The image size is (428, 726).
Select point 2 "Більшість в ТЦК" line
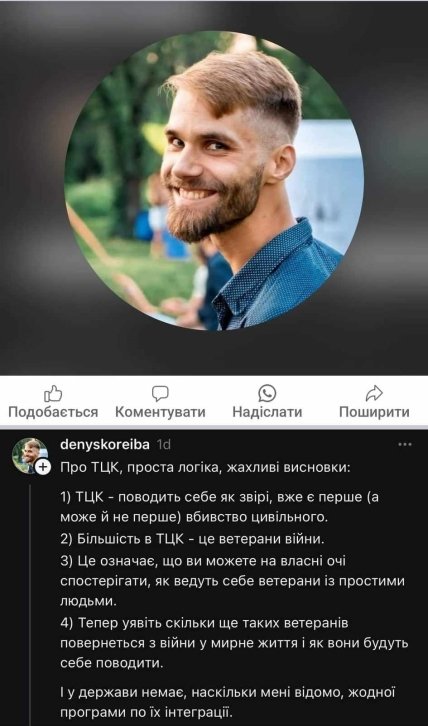click(198, 539)
